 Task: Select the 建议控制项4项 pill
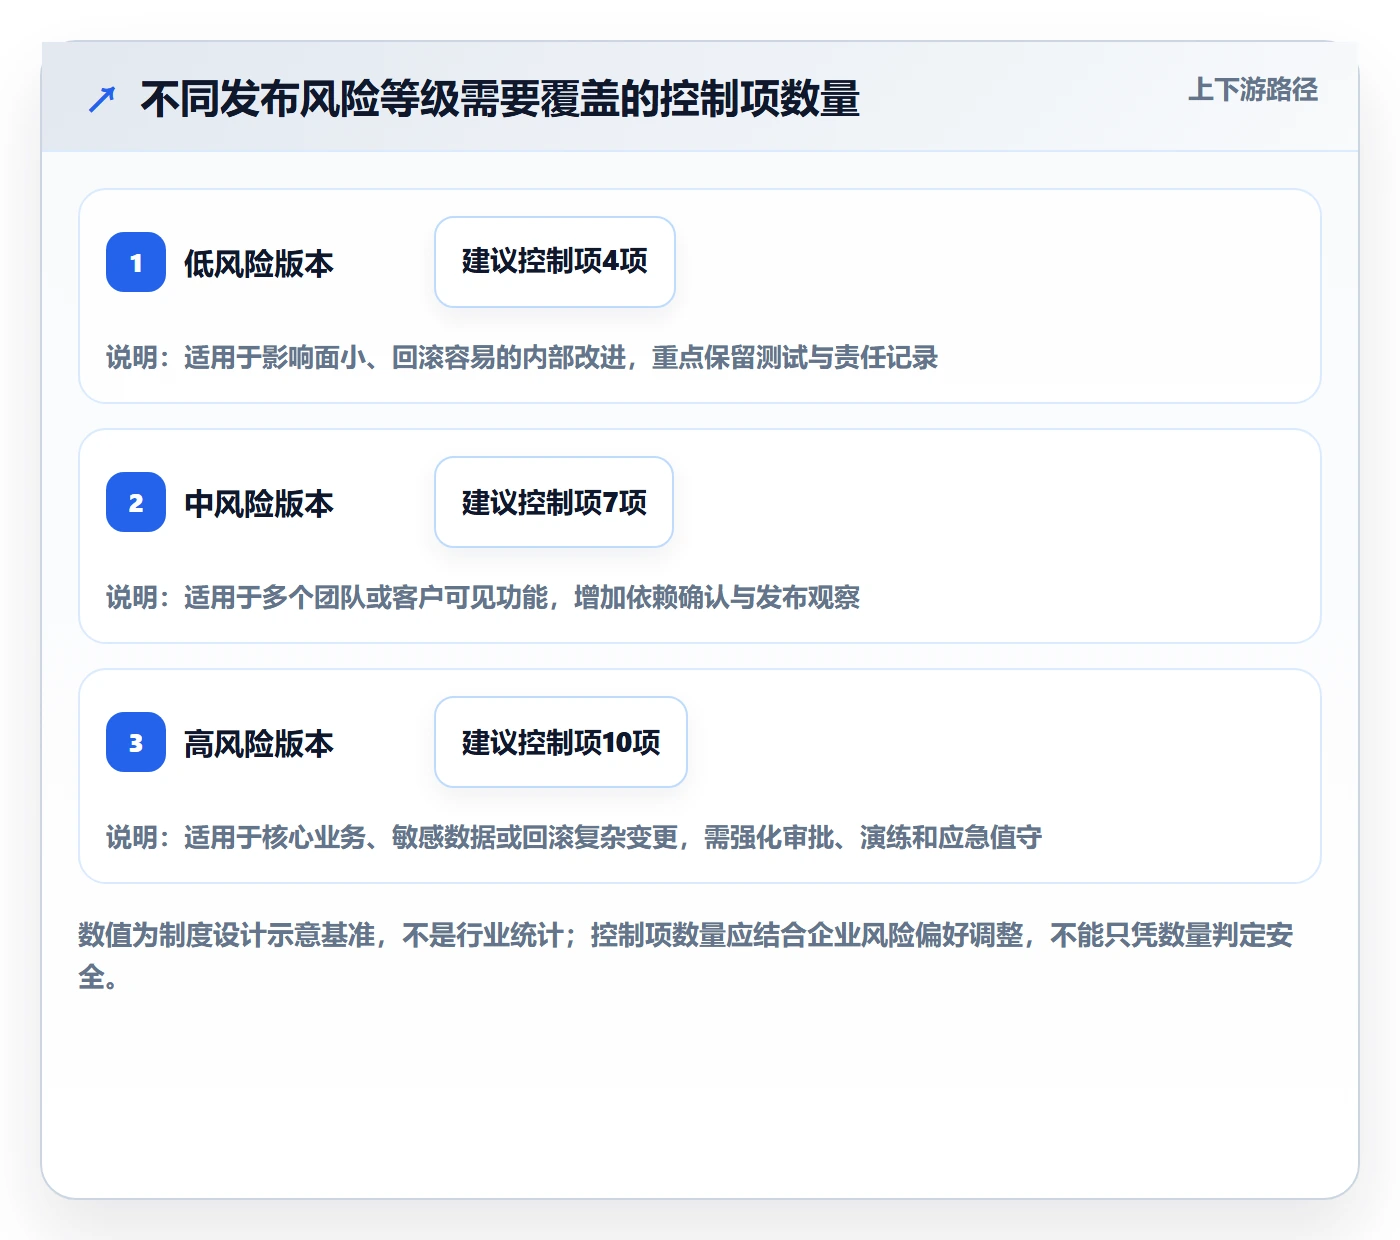[x=555, y=262]
